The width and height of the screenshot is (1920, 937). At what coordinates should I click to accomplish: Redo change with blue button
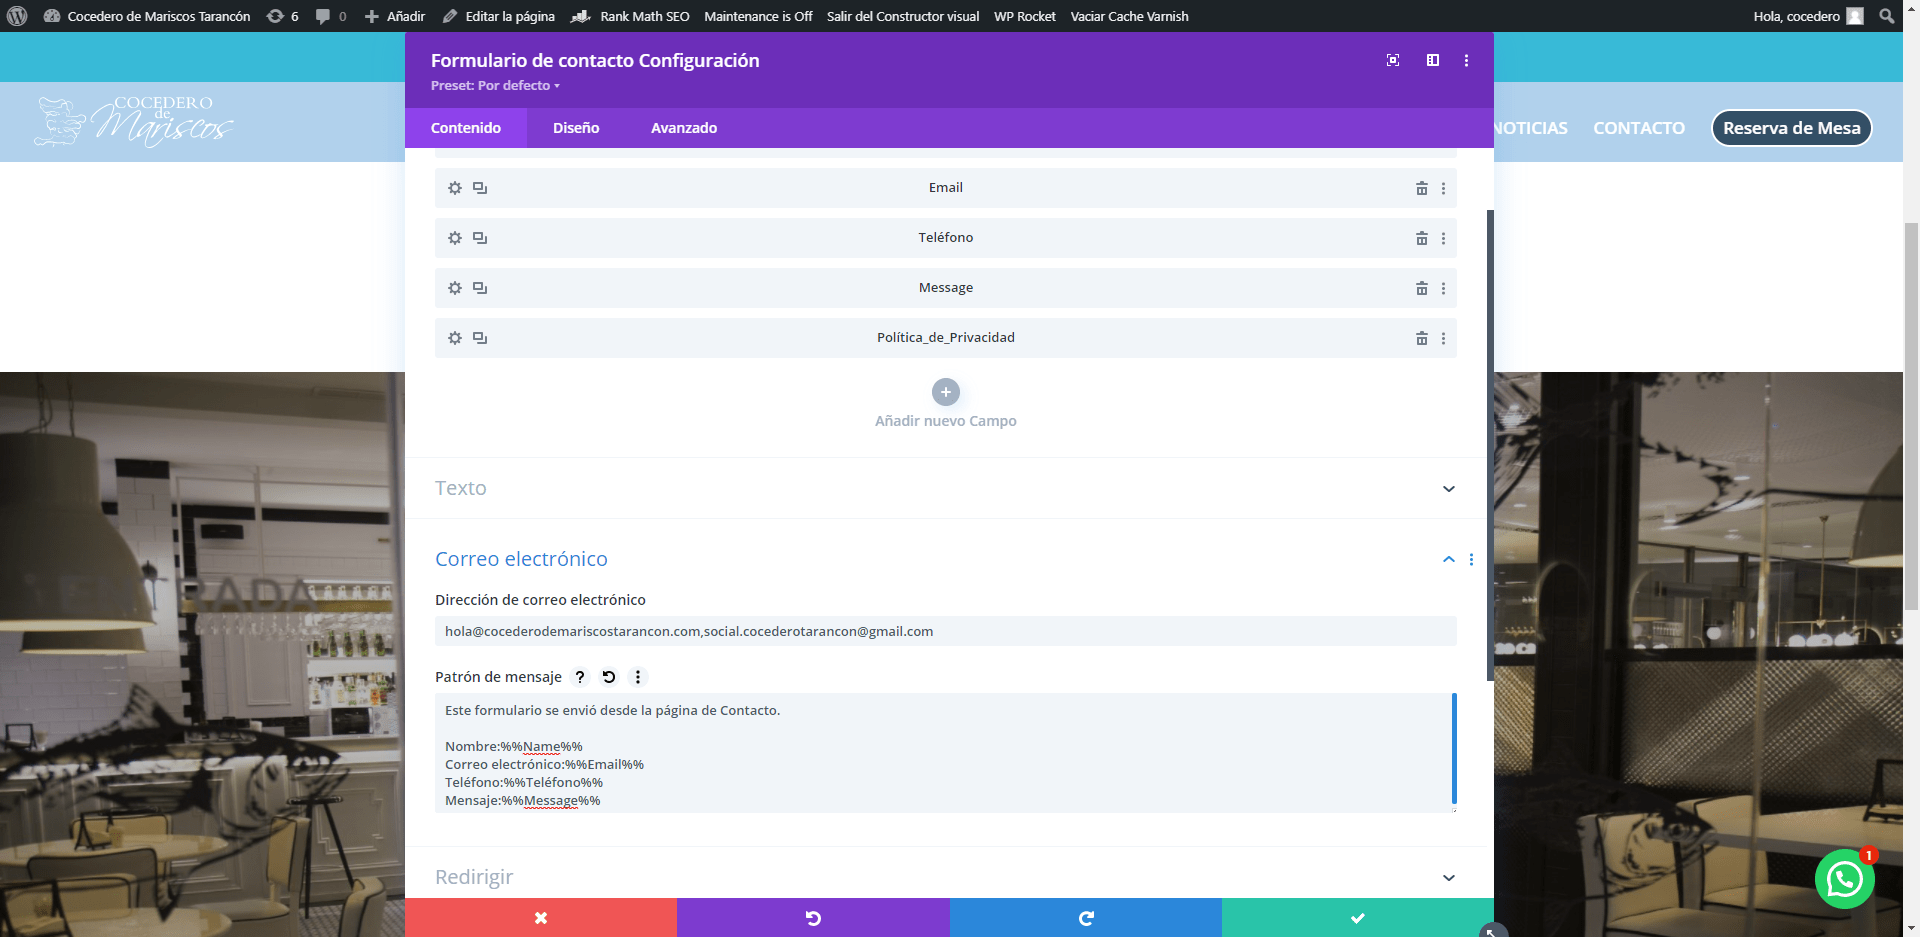(x=1086, y=918)
